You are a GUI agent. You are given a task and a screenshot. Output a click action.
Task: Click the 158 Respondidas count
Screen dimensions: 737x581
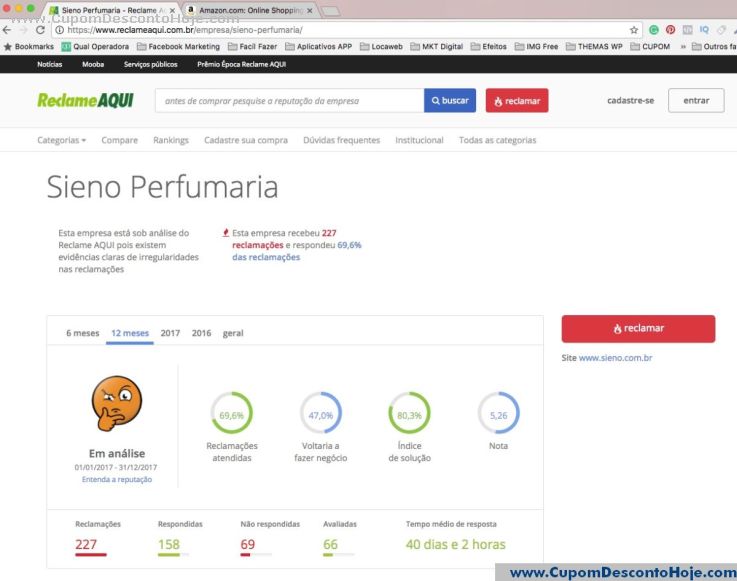point(169,544)
